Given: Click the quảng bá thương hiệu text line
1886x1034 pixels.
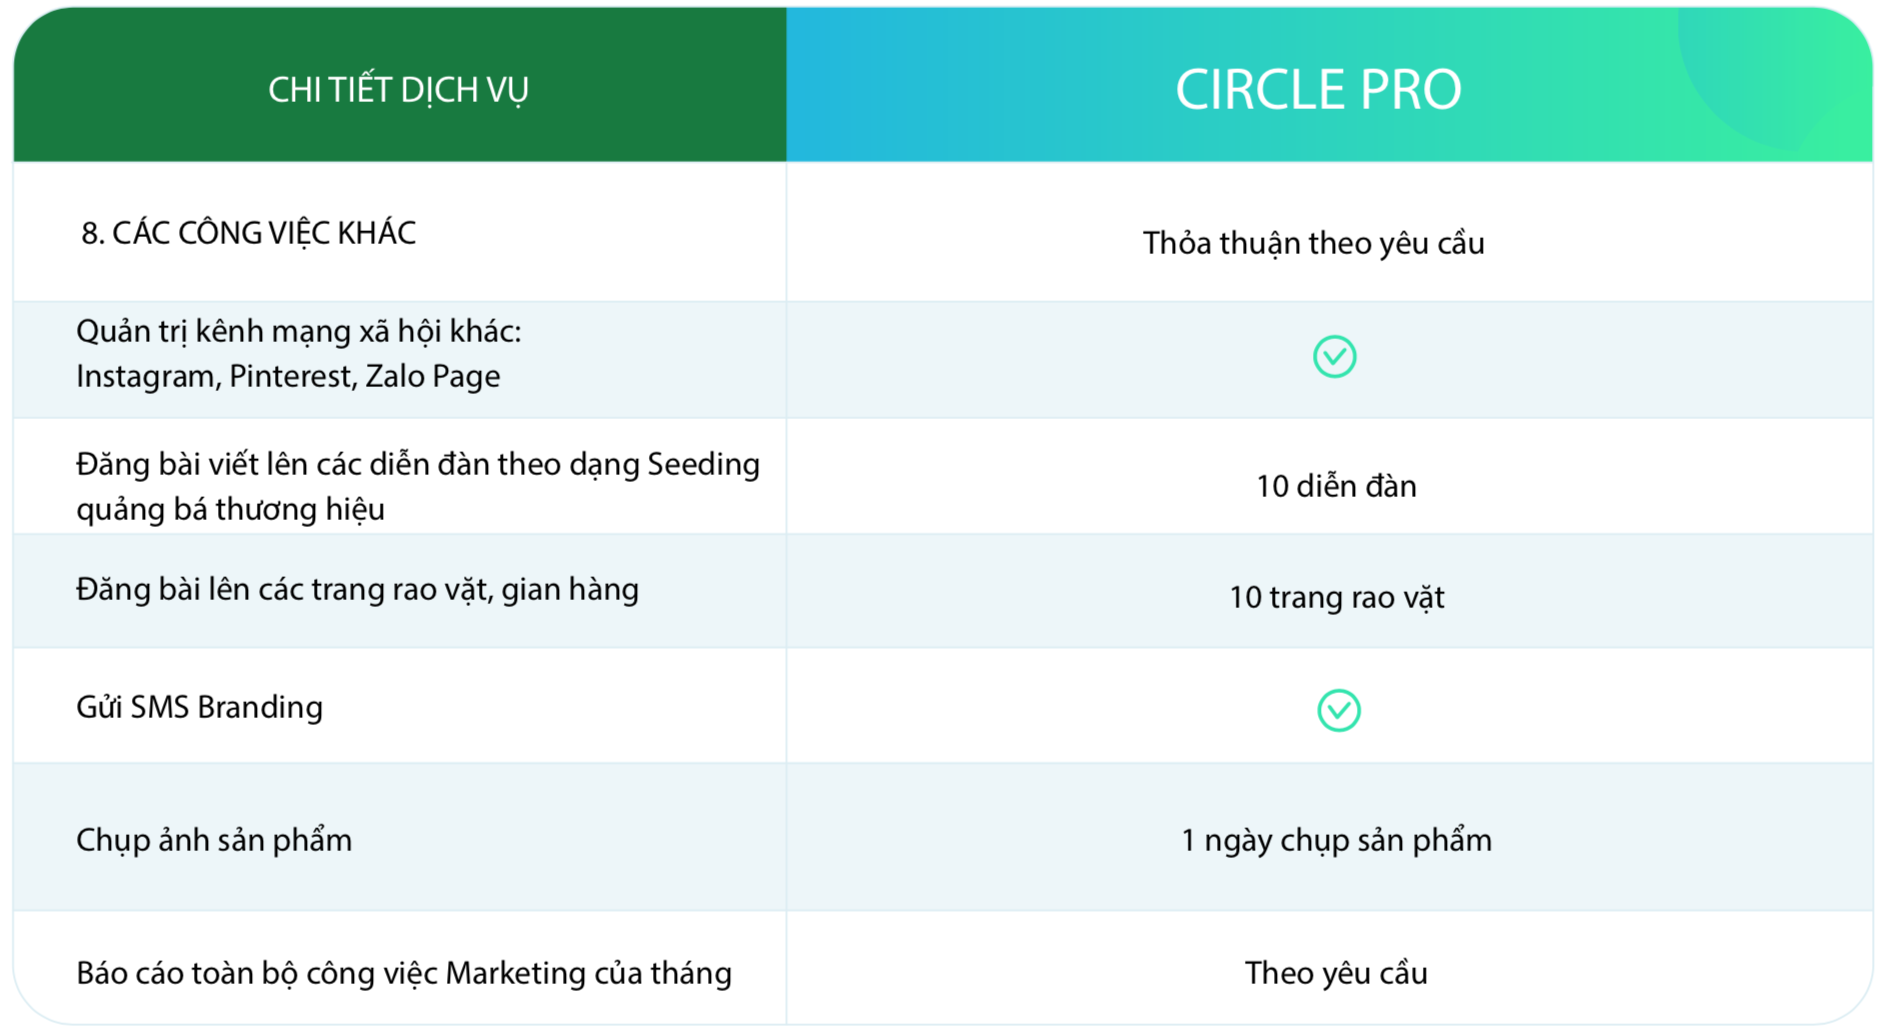Looking at the screenshot, I should pyautogui.click(x=230, y=509).
